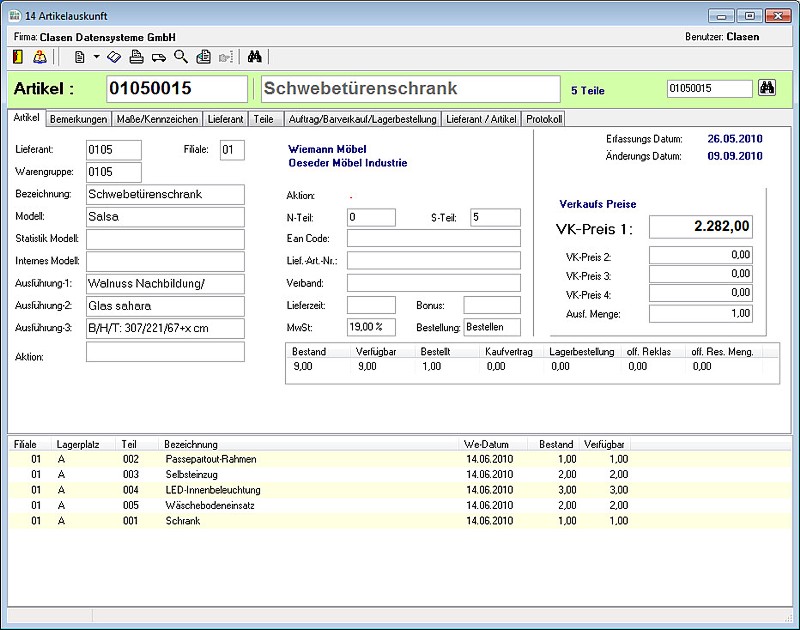800x630 pixels.
Task: Open the Protokoll tab
Action: point(544,119)
